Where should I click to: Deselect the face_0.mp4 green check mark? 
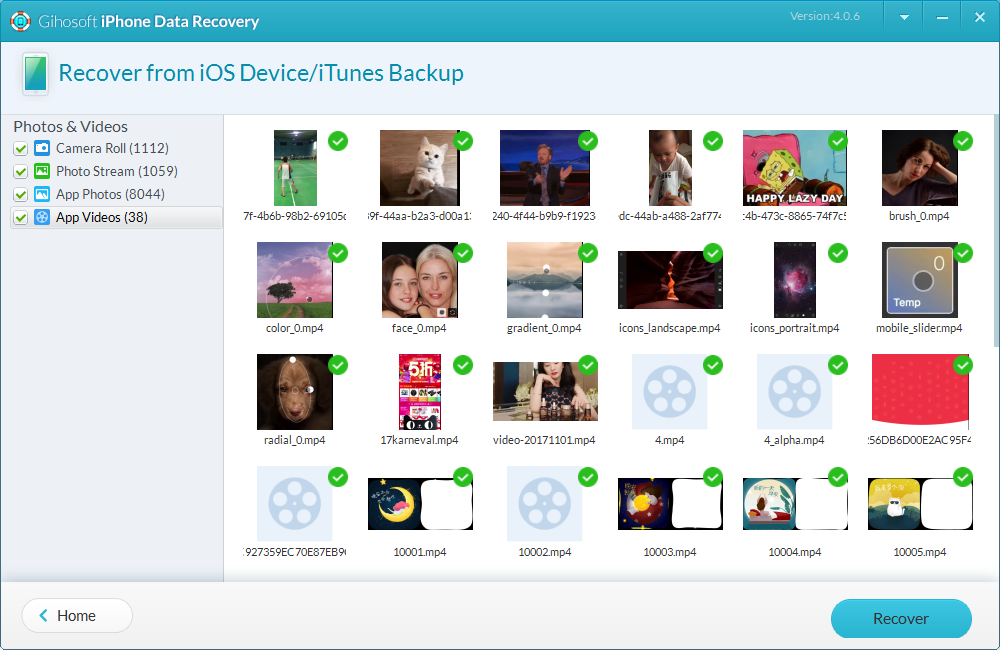pyautogui.click(x=463, y=253)
